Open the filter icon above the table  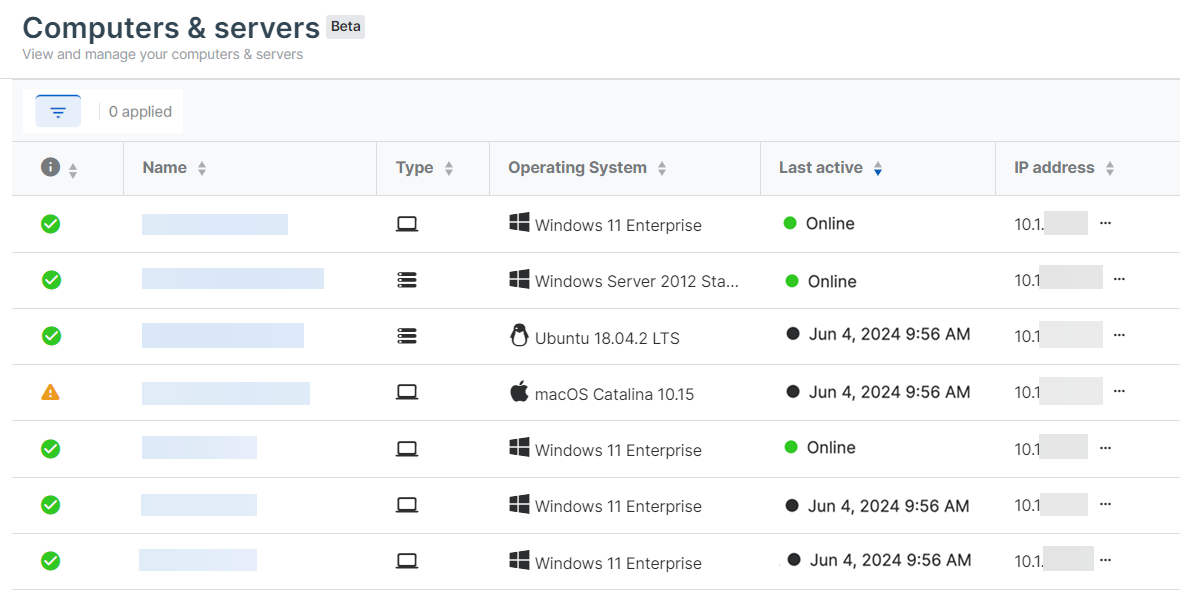point(57,110)
